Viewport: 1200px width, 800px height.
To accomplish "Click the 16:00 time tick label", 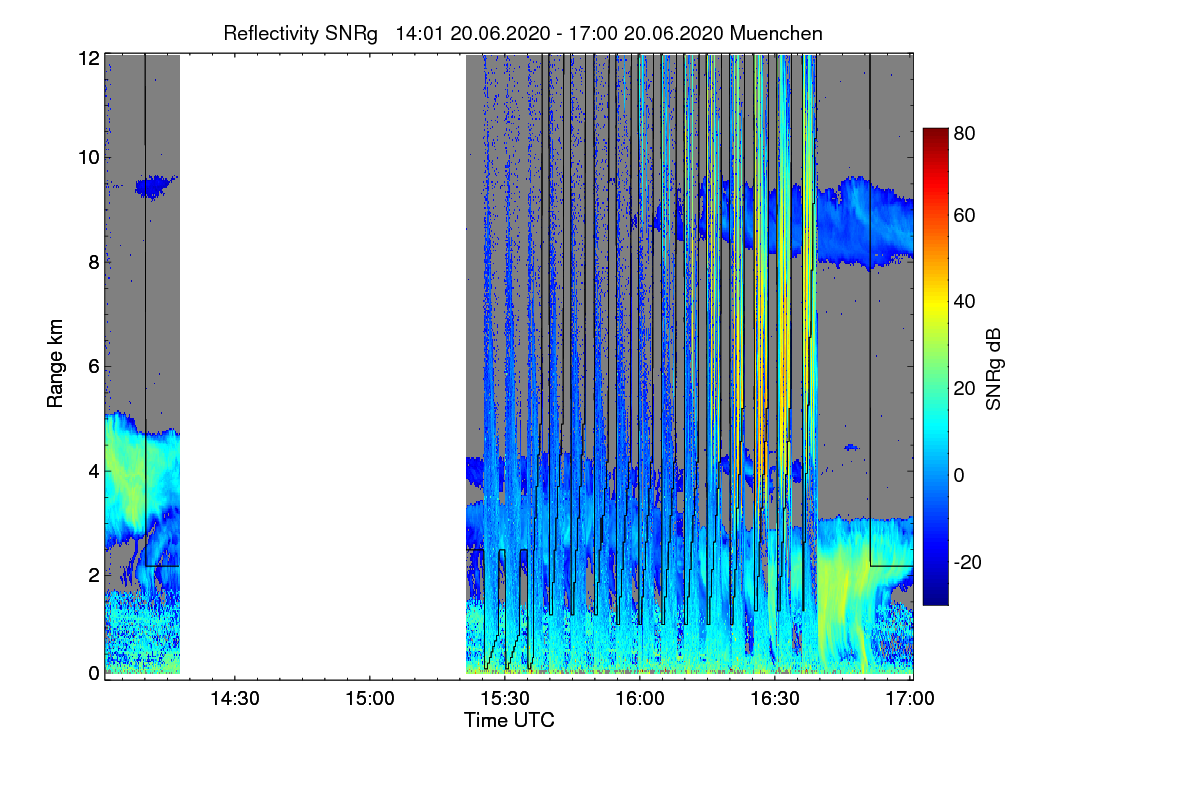I will click(x=640, y=699).
